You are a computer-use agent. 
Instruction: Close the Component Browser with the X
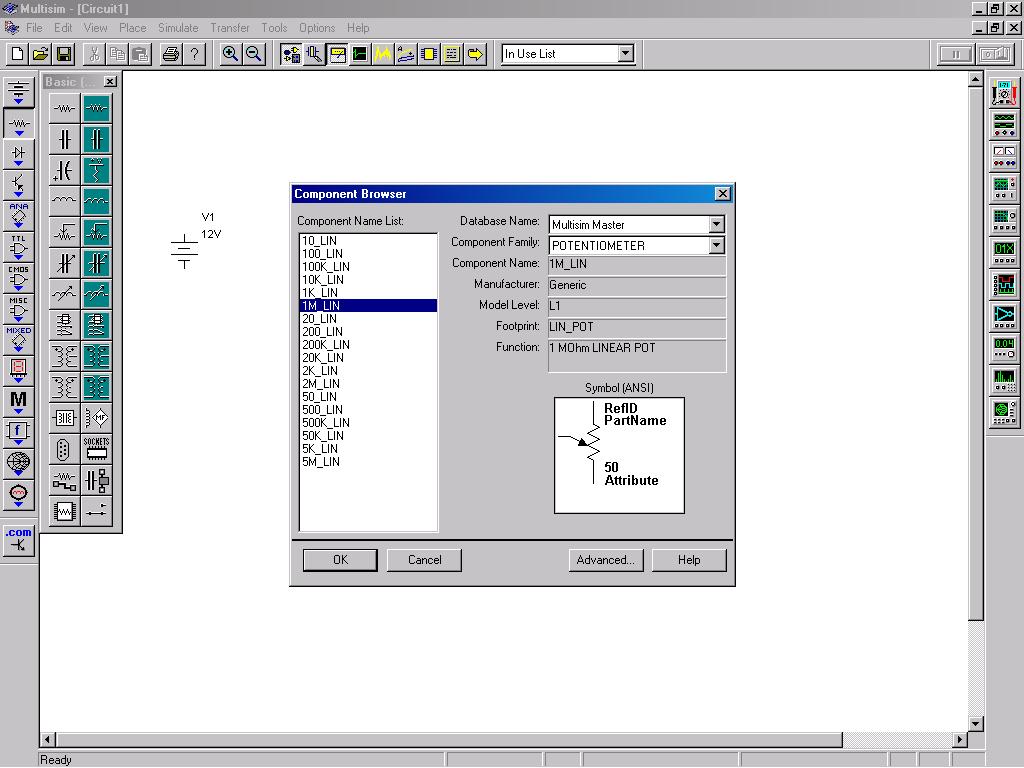[x=722, y=193]
